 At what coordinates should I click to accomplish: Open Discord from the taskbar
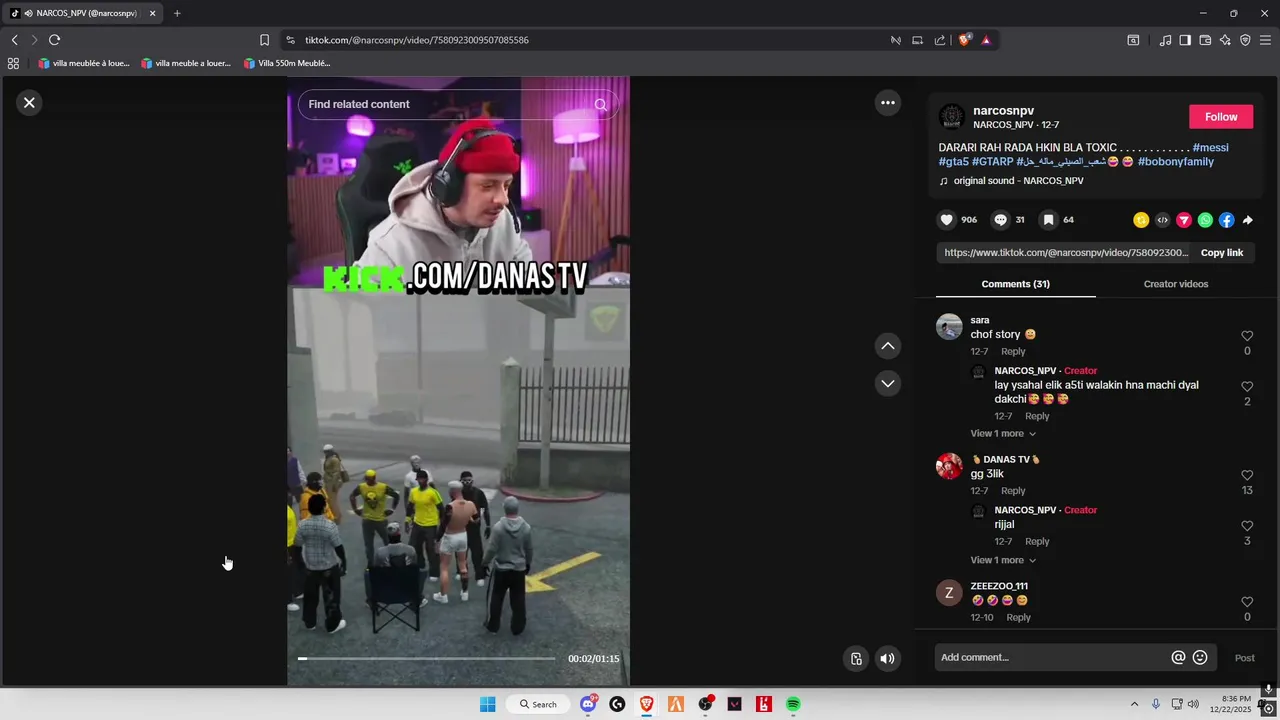click(588, 704)
